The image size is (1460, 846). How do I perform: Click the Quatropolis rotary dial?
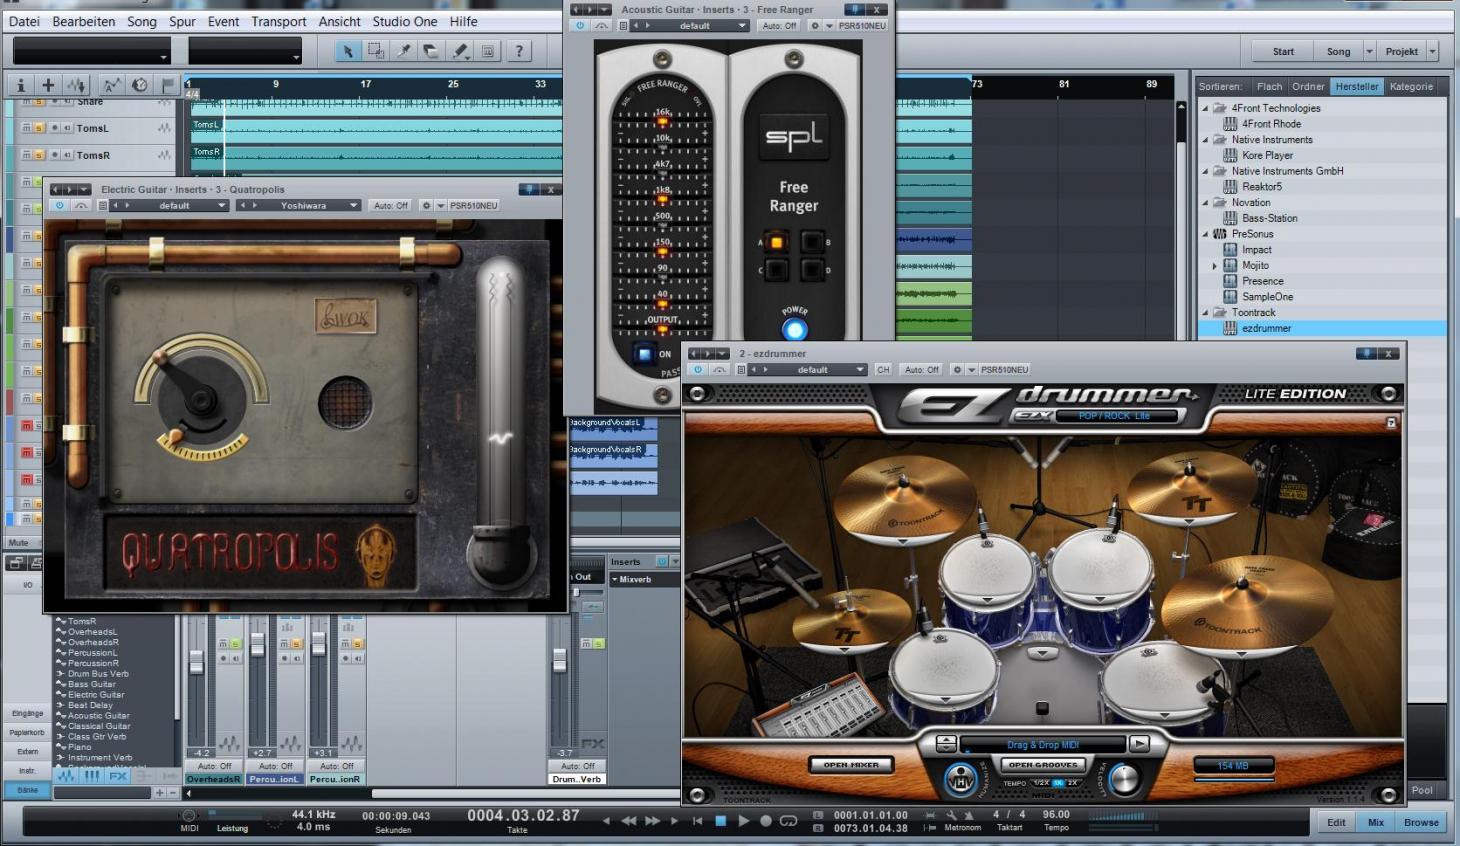[203, 401]
